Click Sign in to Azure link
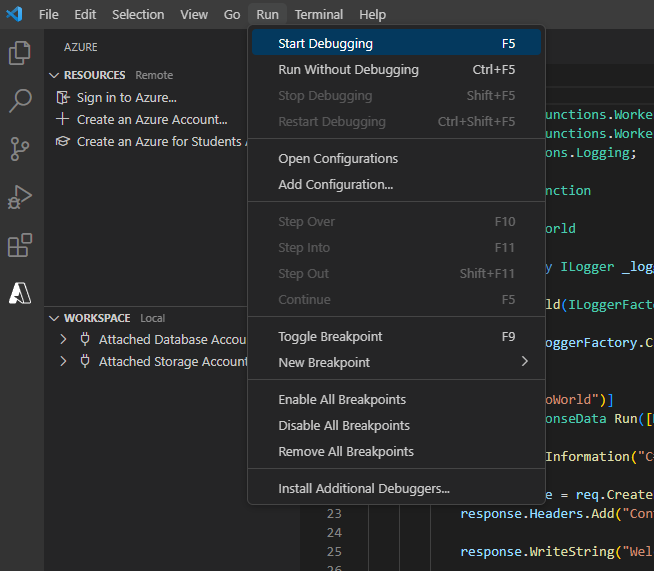This screenshot has width=654, height=571. [x=126, y=97]
